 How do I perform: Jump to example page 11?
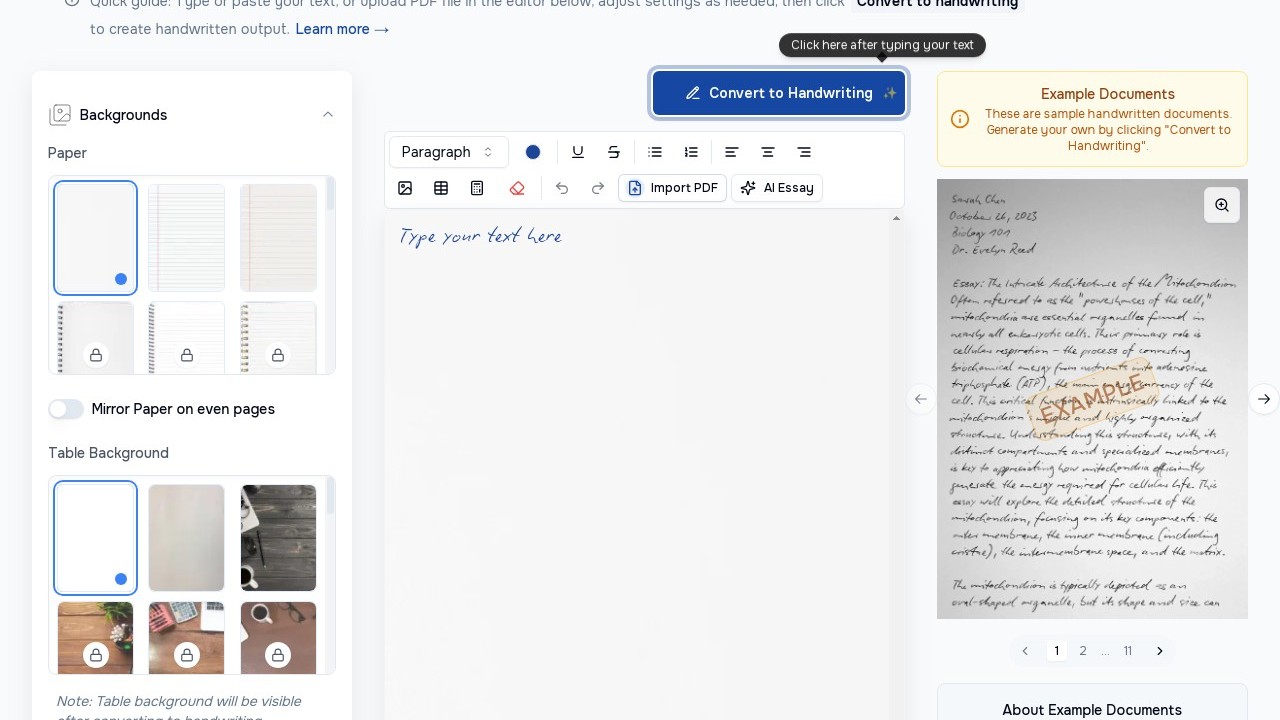(x=1127, y=651)
